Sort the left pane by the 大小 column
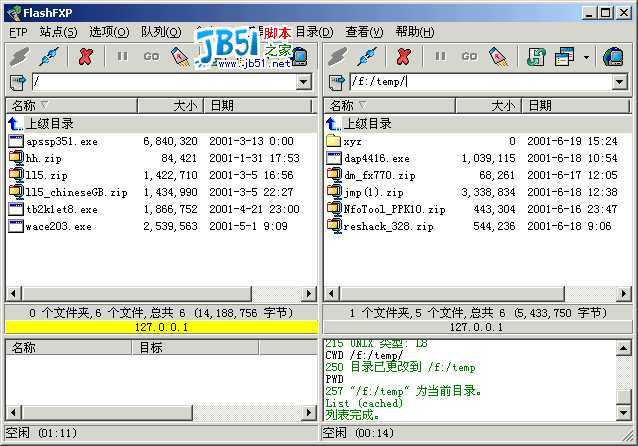This screenshot has height=446, width=638. 170,106
